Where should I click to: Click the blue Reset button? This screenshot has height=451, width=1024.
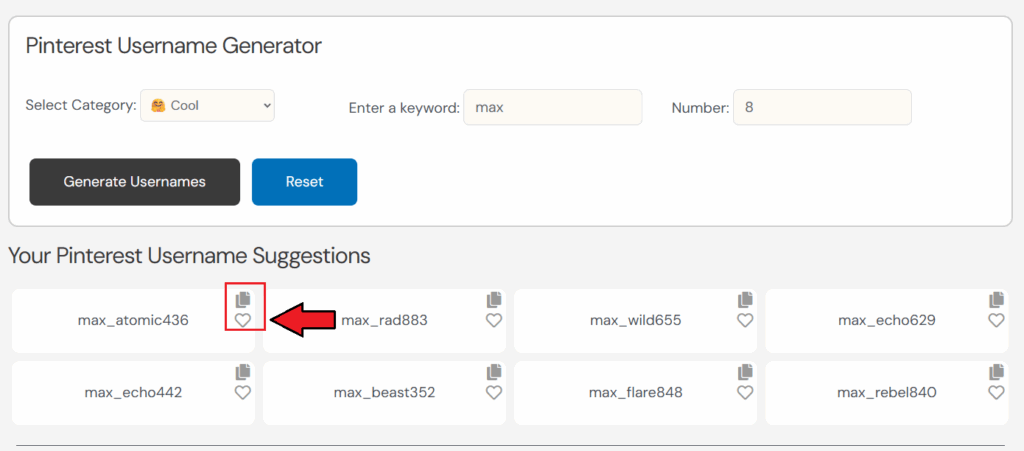click(x=304, y=181)
